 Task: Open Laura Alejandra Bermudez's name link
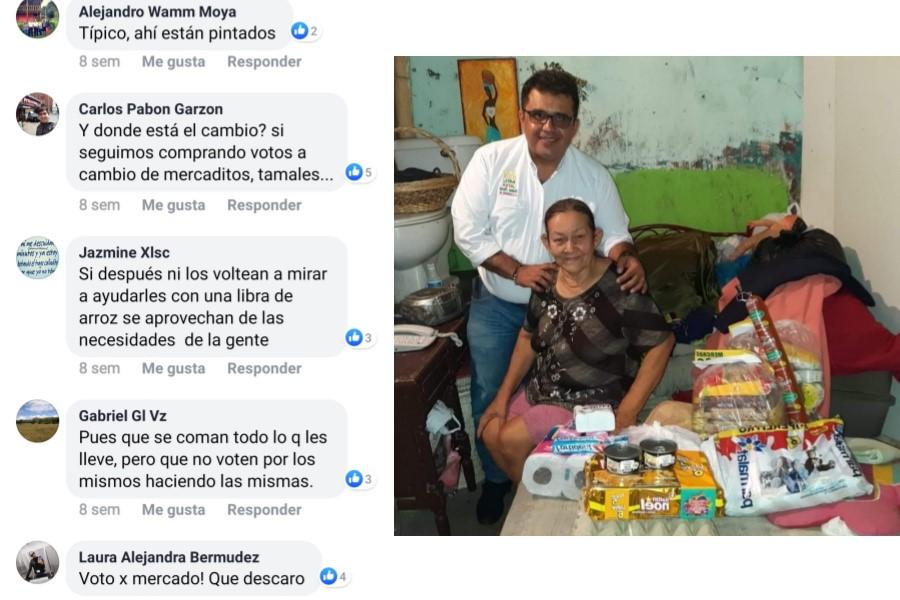[x=169, y=557]
